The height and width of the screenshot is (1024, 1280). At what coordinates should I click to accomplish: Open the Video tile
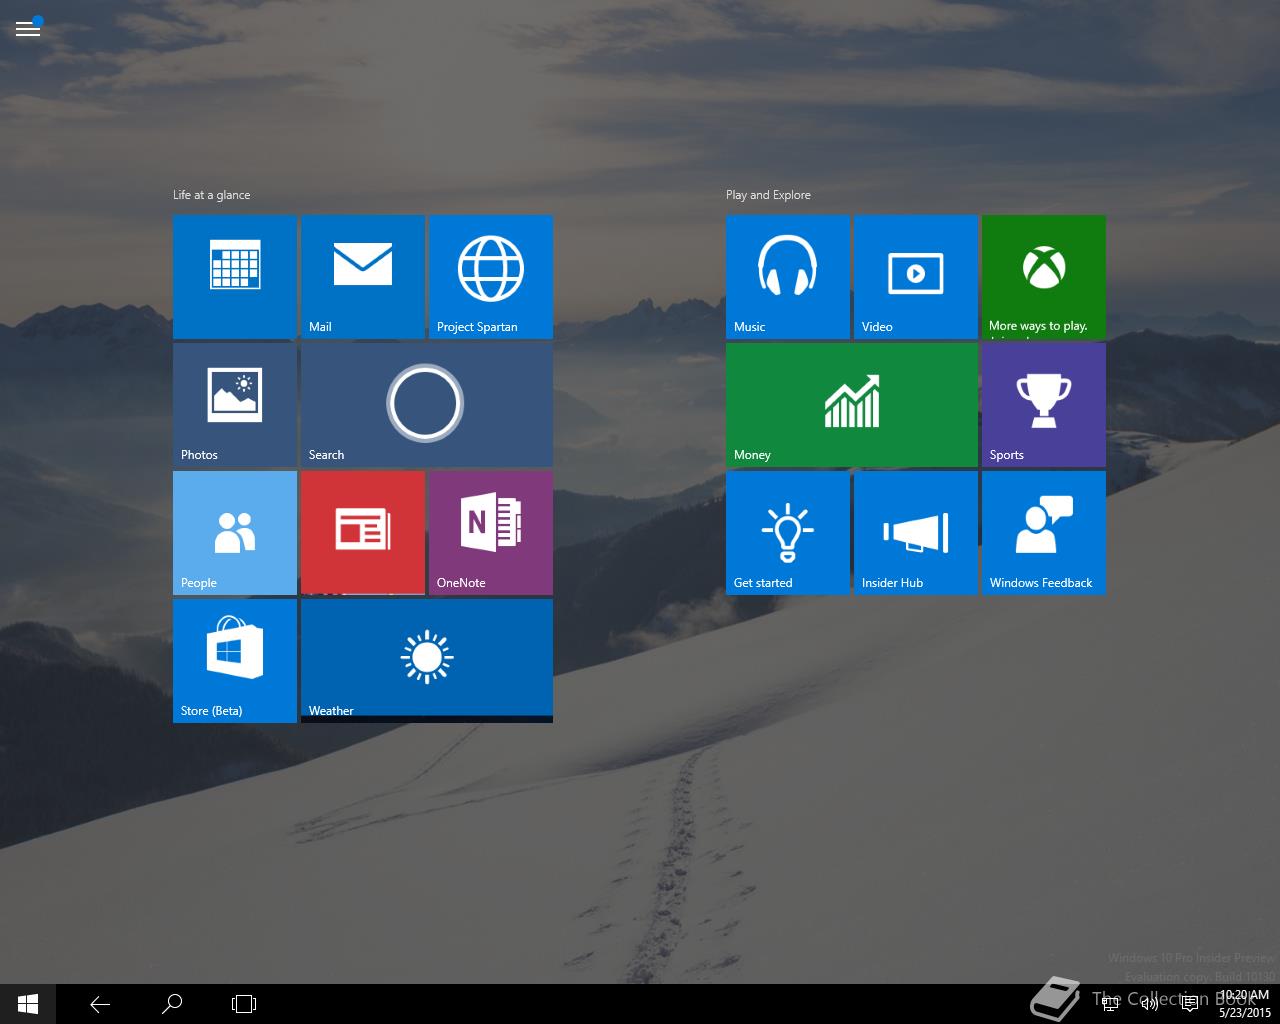coord(916,277)
